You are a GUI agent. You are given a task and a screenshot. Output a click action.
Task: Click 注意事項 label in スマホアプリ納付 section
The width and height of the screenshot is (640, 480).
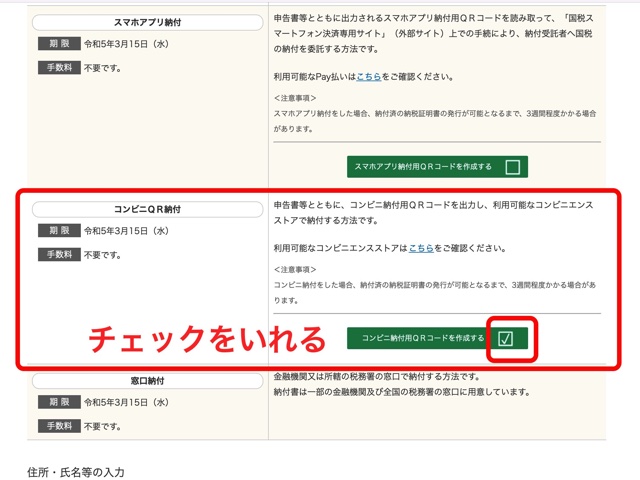[x=298, y=98]
